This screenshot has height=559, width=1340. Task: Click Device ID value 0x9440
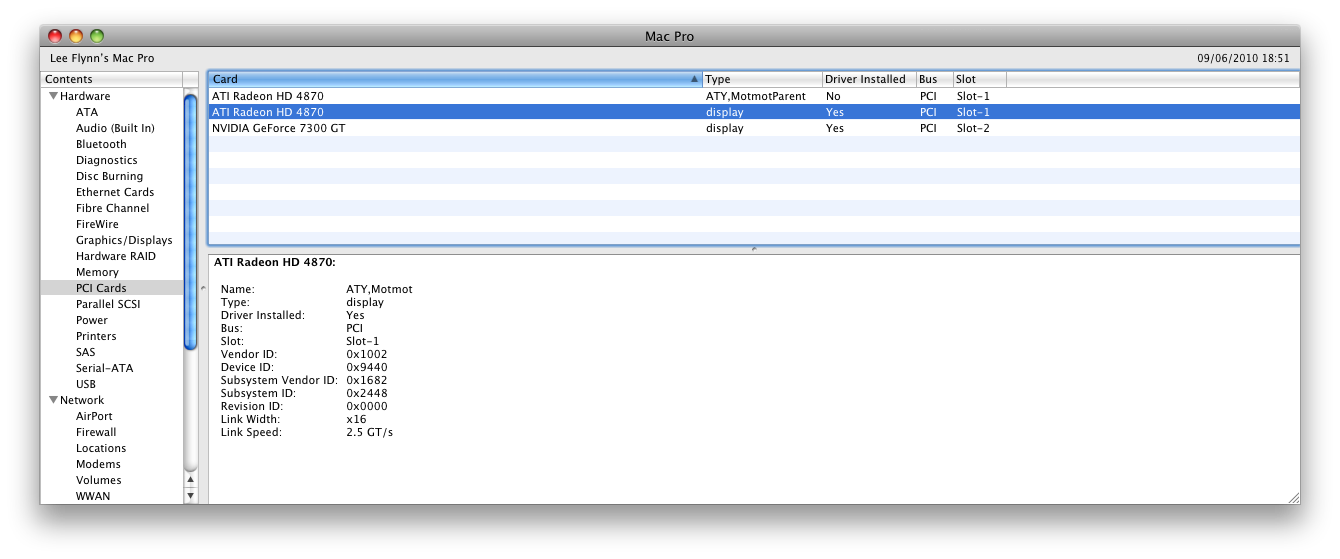click(x=367, y=367)
